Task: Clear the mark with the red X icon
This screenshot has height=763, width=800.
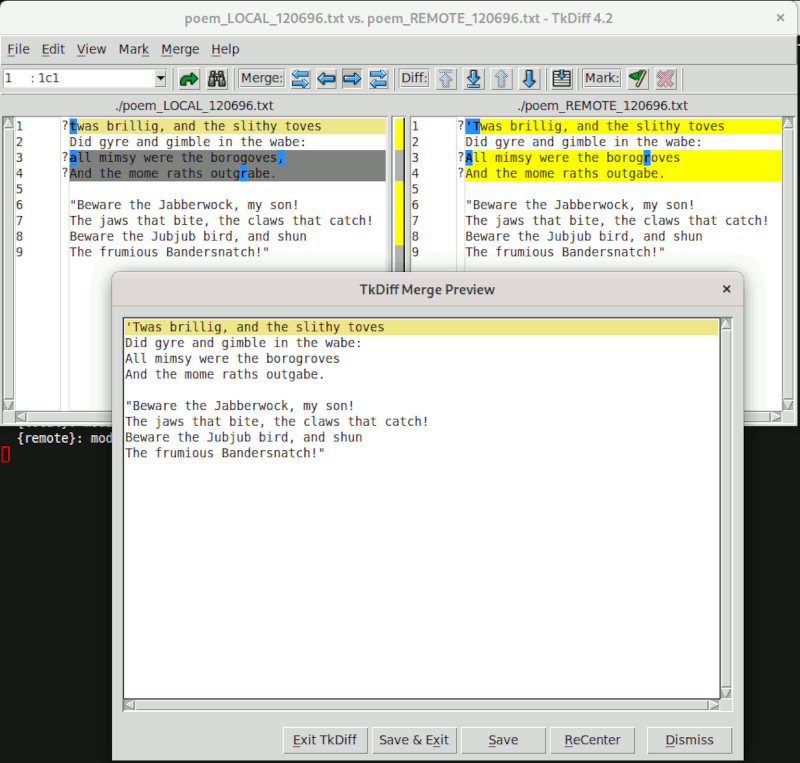Action: pos(665,79)
